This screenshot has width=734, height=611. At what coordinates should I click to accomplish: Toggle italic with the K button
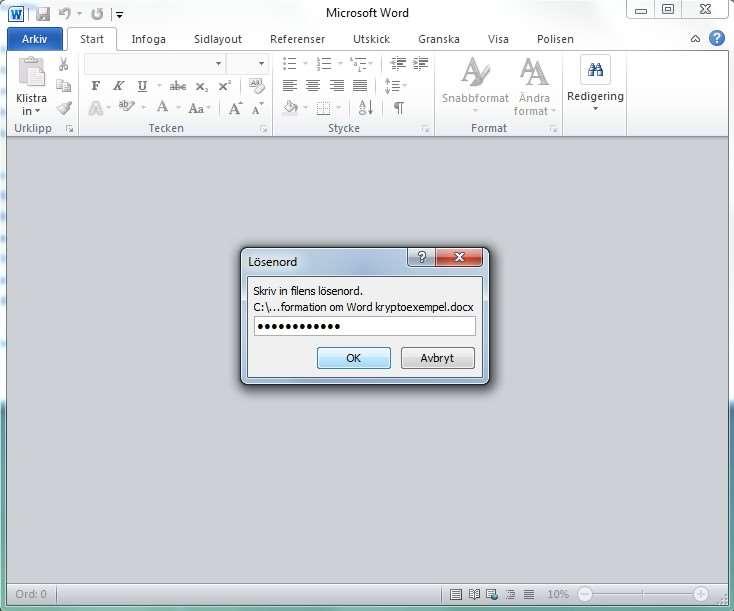[x=119, y=86]
